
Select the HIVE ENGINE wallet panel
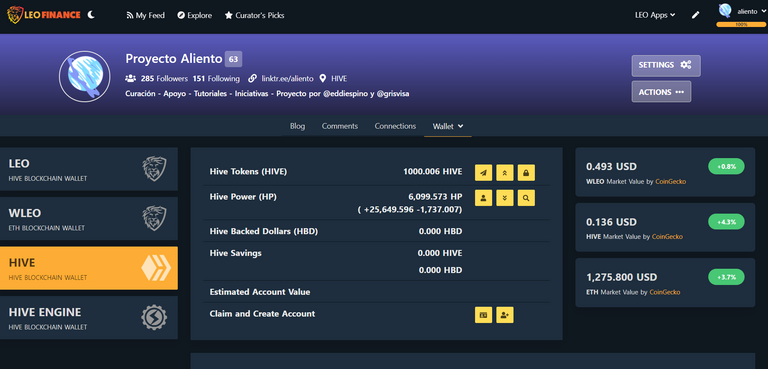pyautogui.click(x=89, y=318)
